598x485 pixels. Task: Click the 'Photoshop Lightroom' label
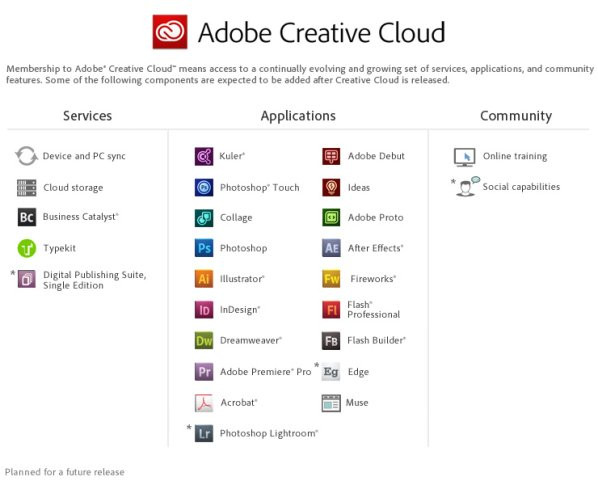tap(269, 434)
